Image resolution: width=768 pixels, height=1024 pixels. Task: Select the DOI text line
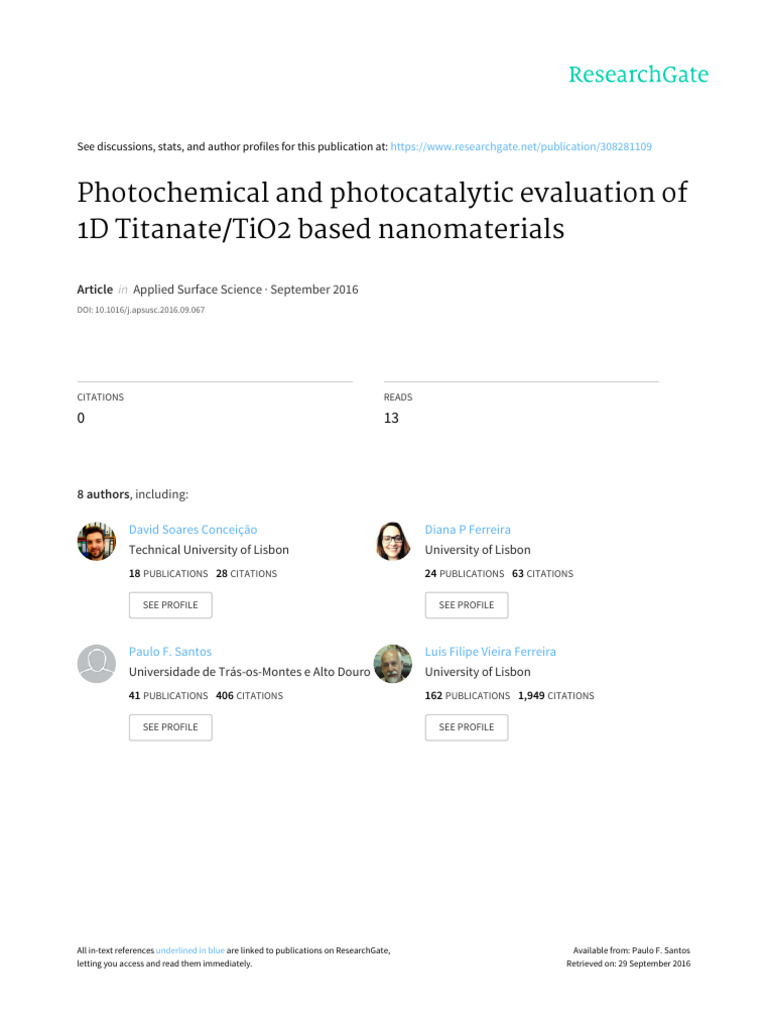[x=140, y=310]
